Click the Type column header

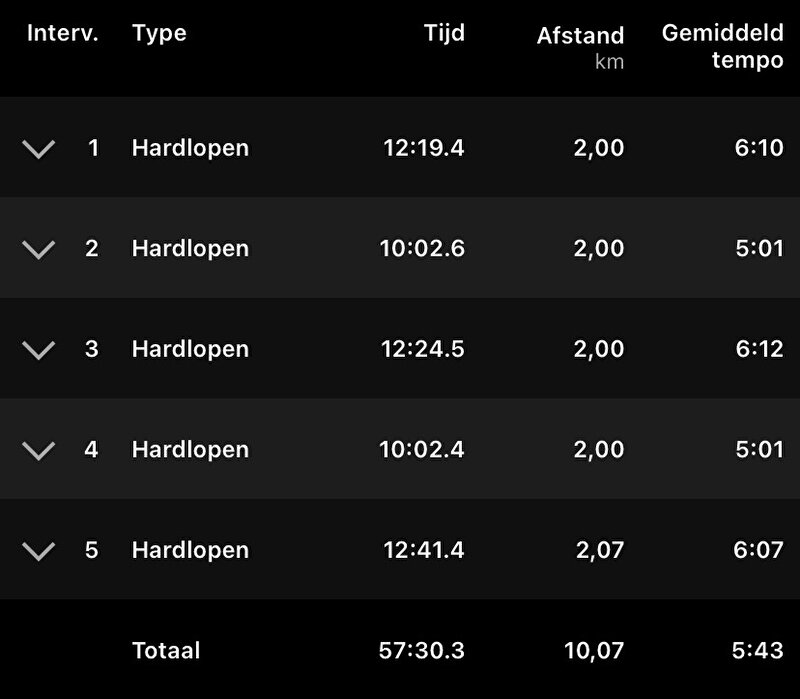pos(159,33)
